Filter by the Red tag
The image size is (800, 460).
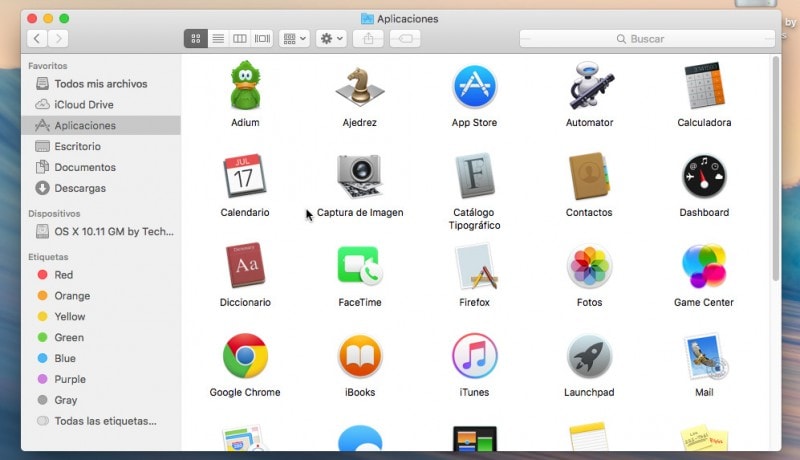pyautogui.click(x=101, y=275)
